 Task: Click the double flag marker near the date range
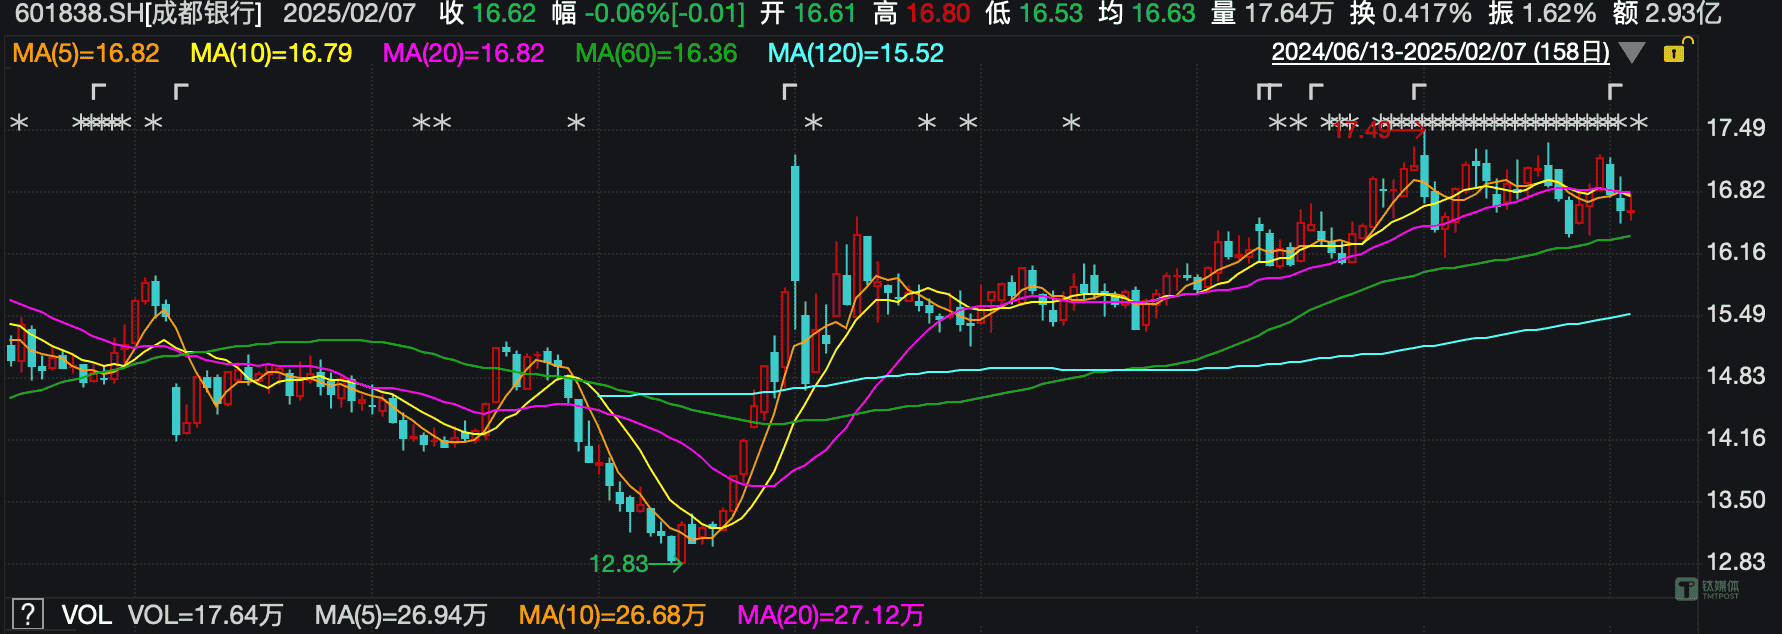pyautogui.click(x=1268, y=92)
